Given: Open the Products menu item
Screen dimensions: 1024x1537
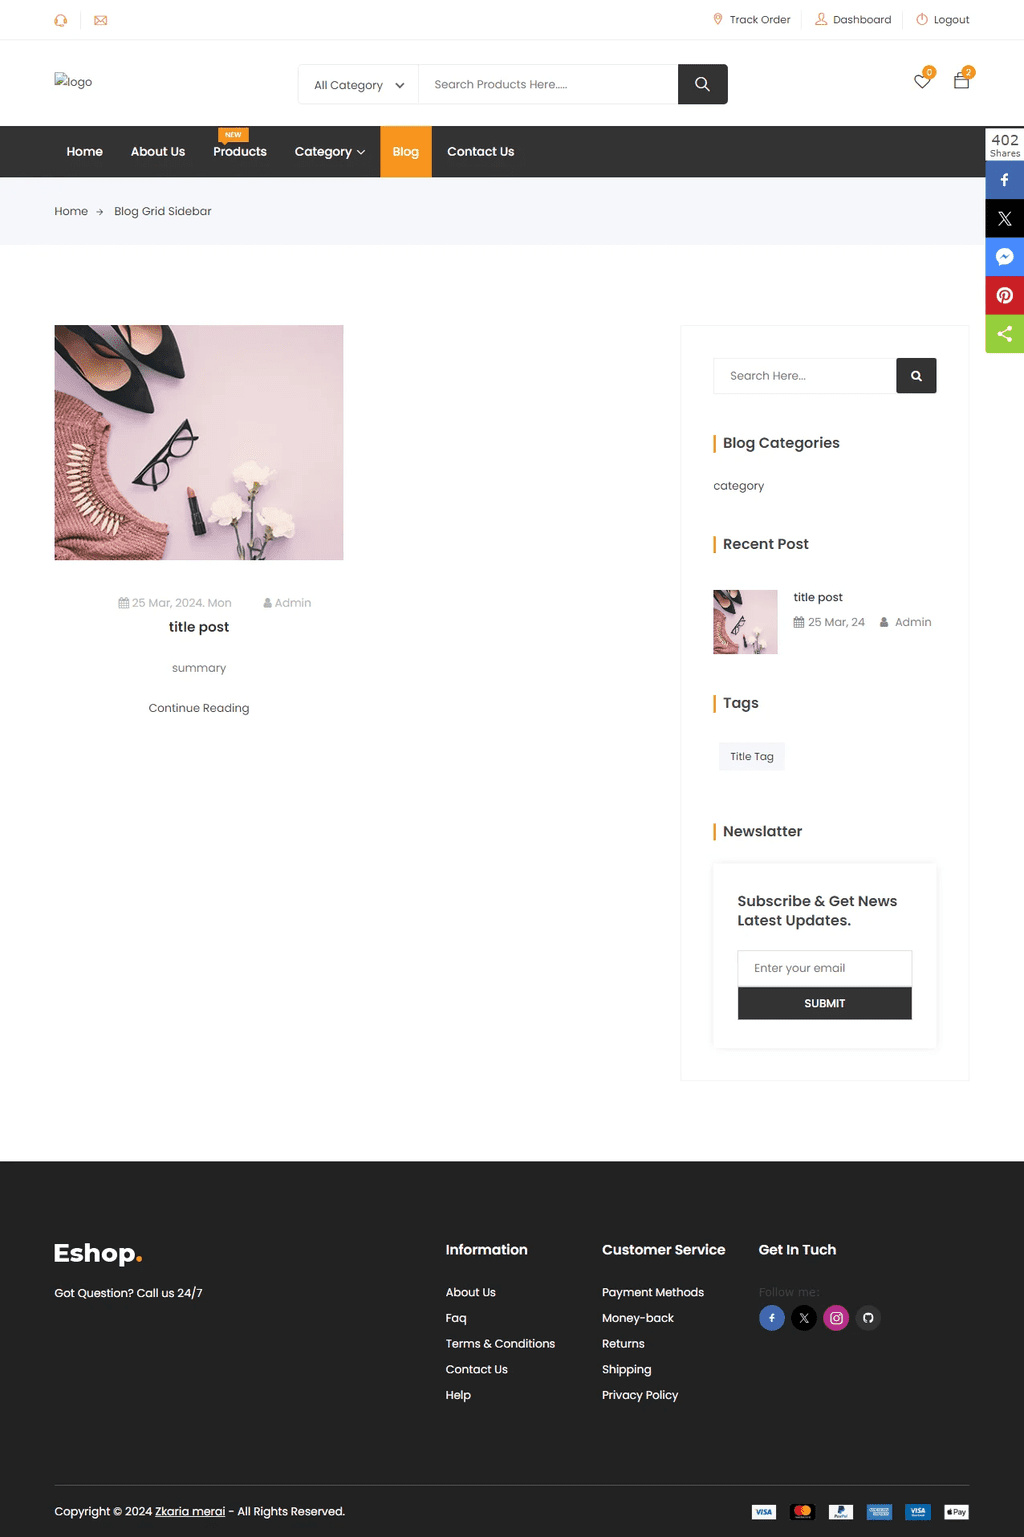Looking at the screenshot, I should (x=240, y=152).
